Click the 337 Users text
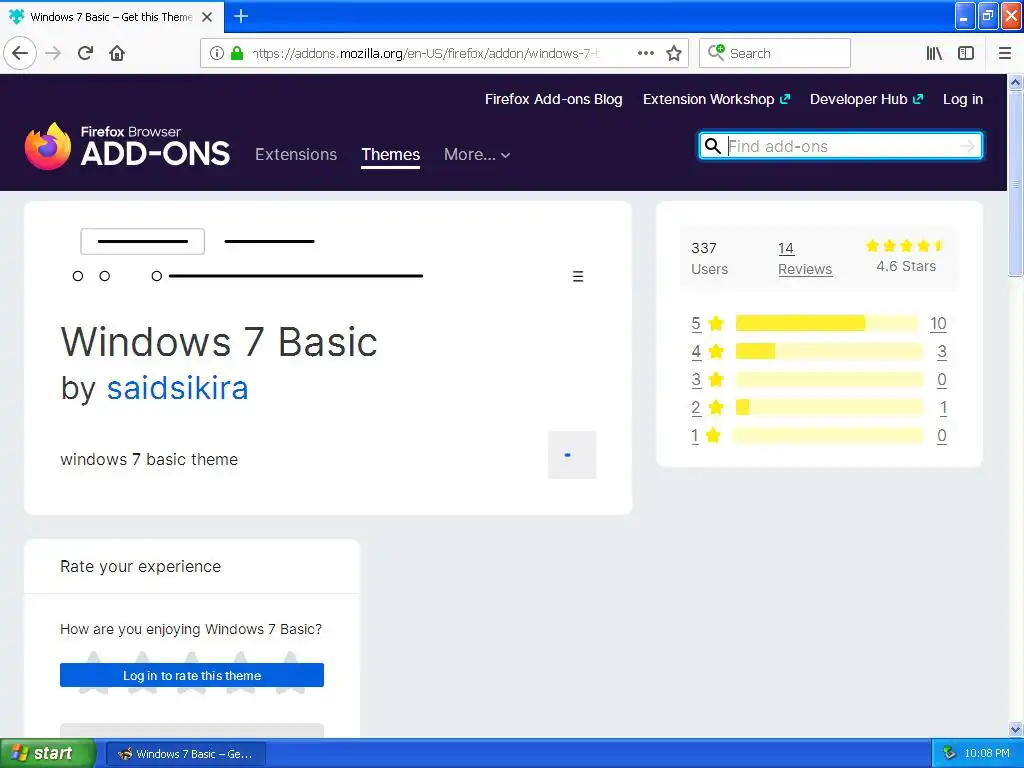This screenshot has width=1024, height=768. (x=709, y=259)
